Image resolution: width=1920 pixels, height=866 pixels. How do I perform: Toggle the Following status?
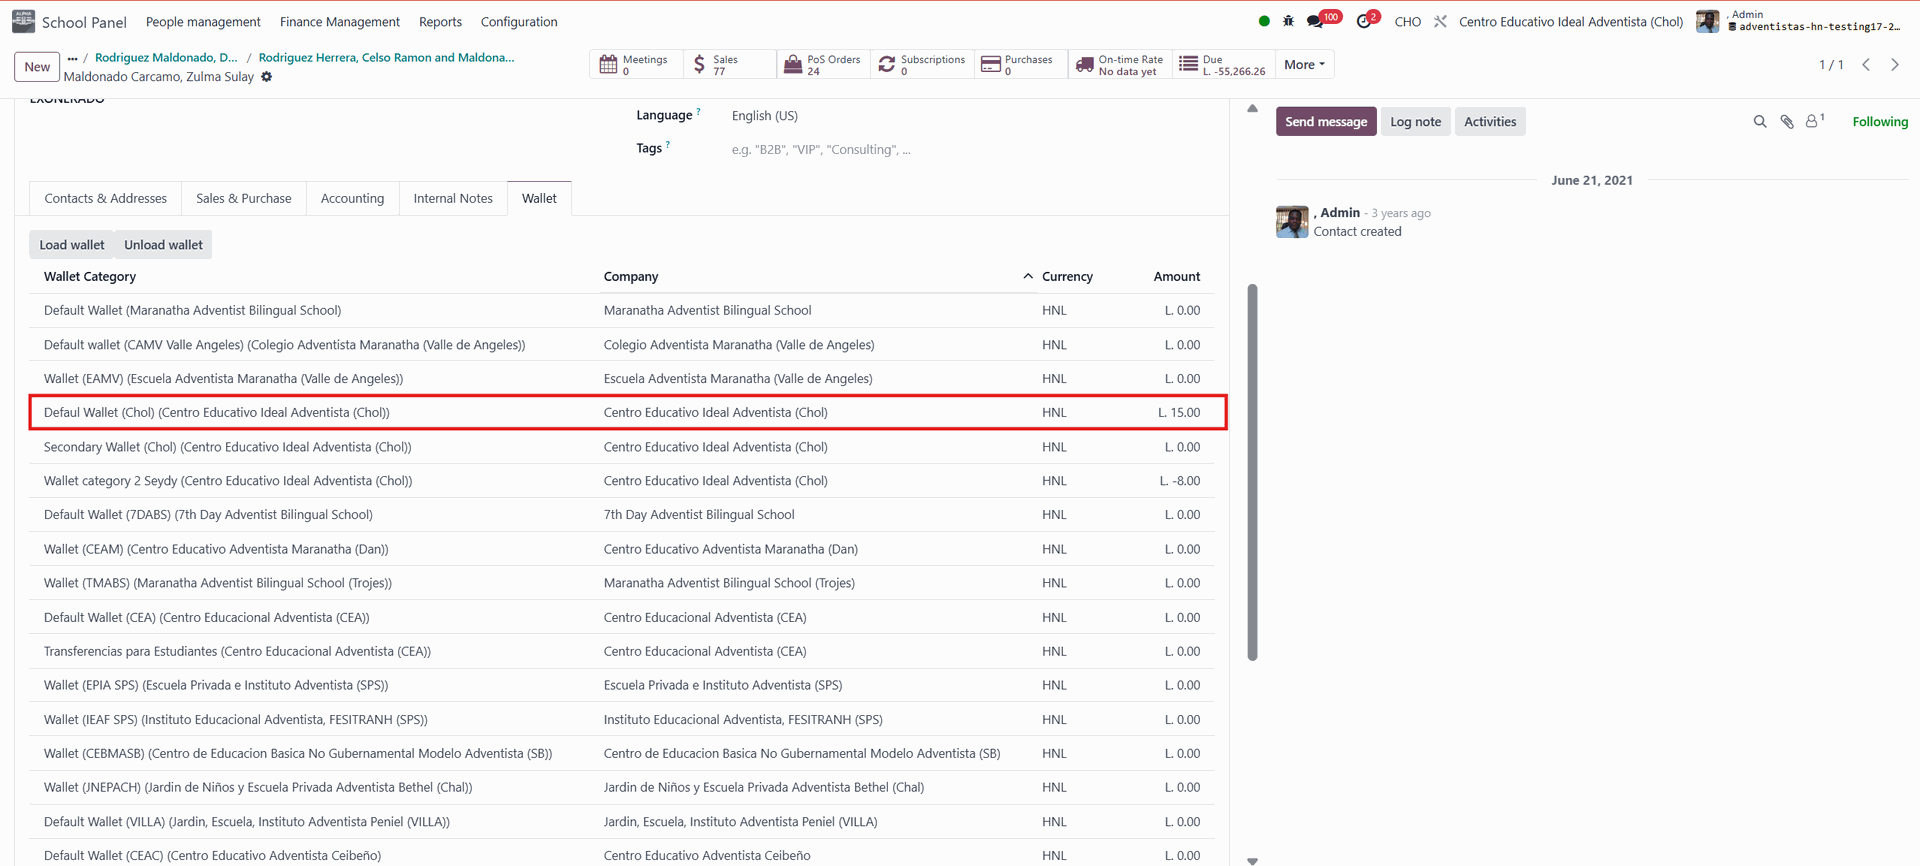click(x=1880, y=122)
